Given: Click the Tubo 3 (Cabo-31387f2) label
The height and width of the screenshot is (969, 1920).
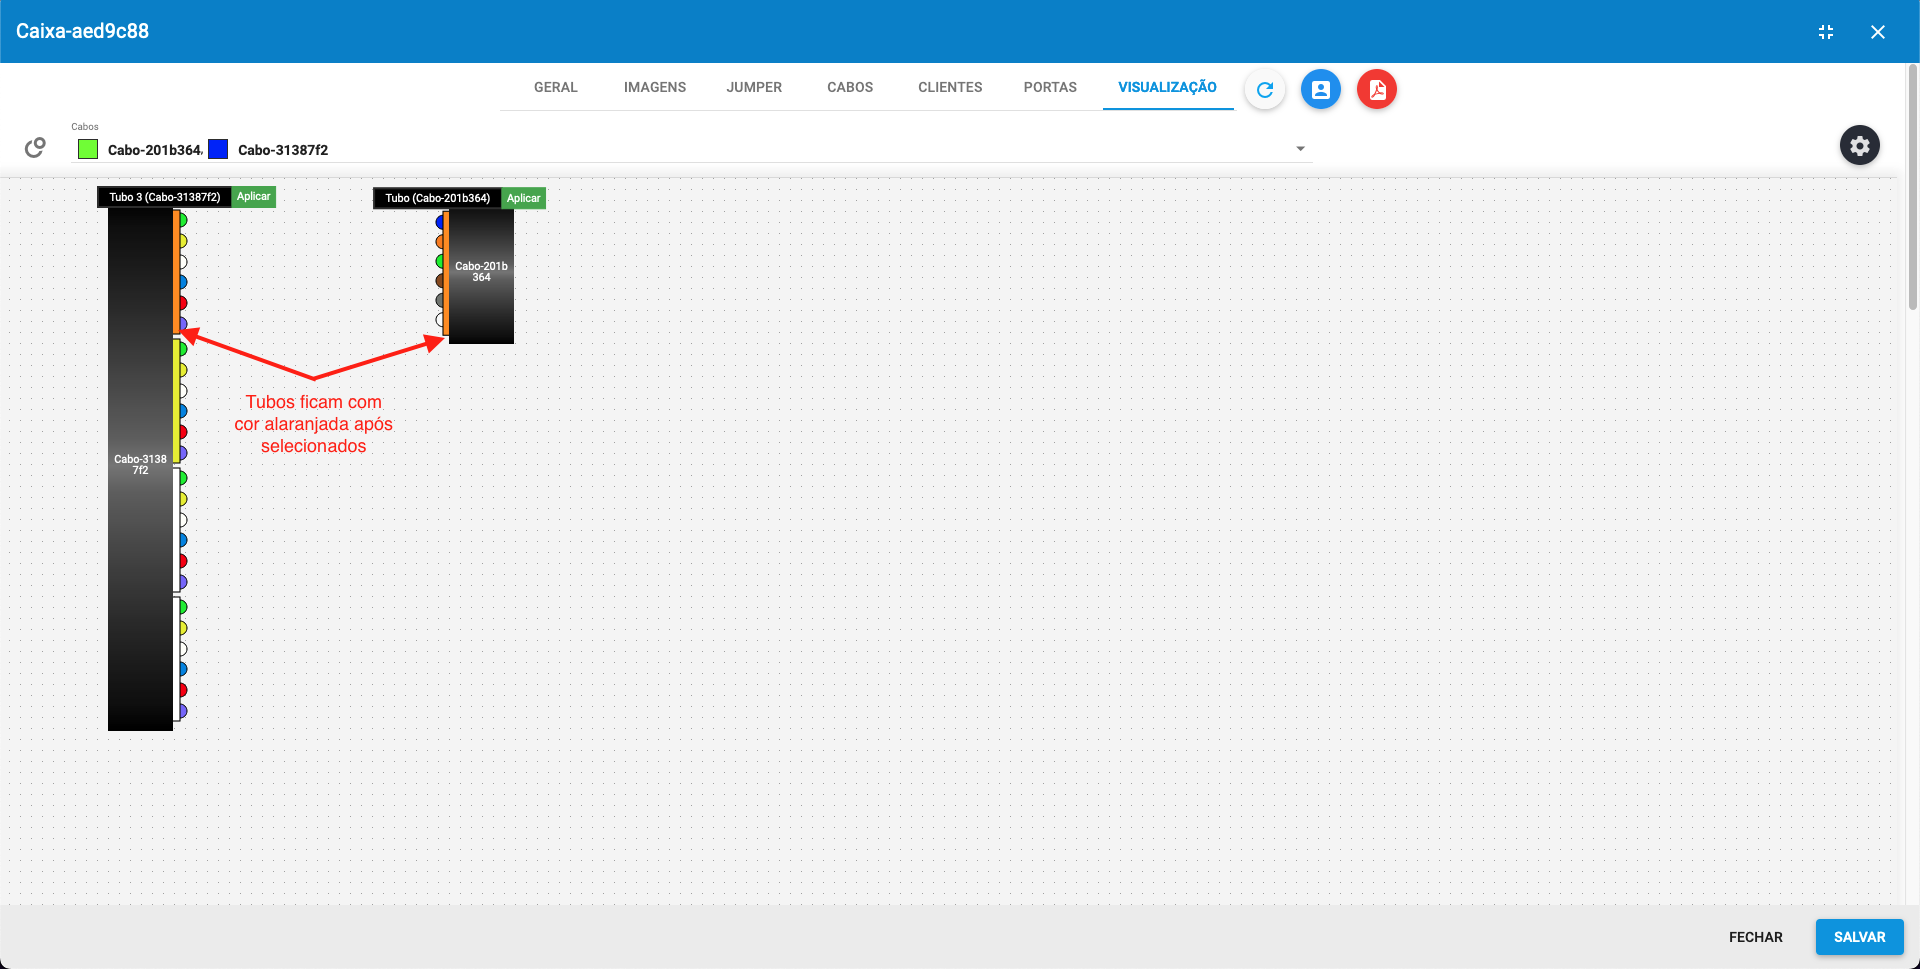Looking at the screenshot, I should [165, 197].
